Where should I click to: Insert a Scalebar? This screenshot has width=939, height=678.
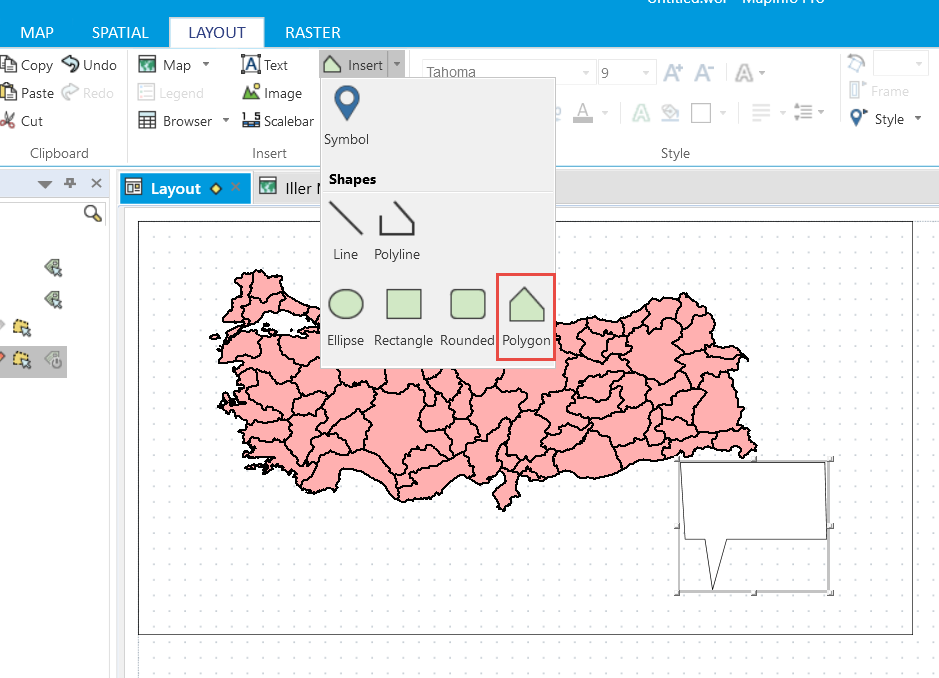click(277, 121)
